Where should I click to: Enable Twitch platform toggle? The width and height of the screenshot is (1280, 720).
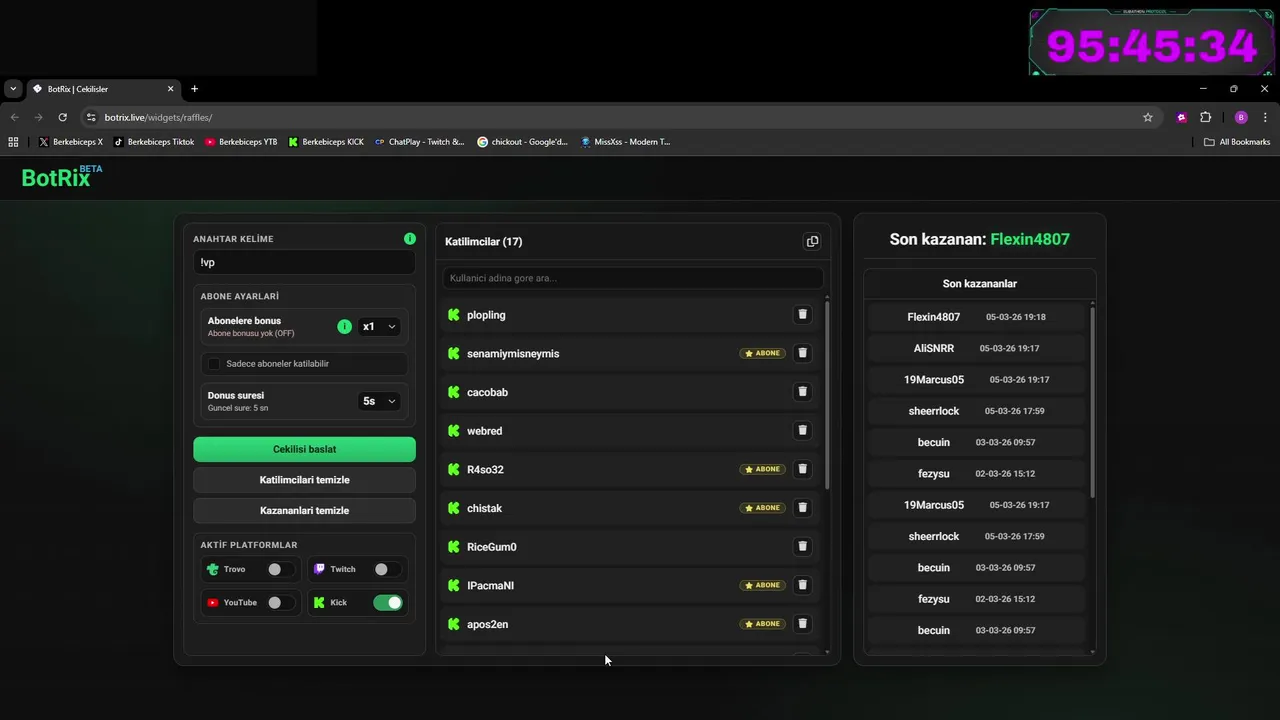pyautogui.click(x=387, y=569)
